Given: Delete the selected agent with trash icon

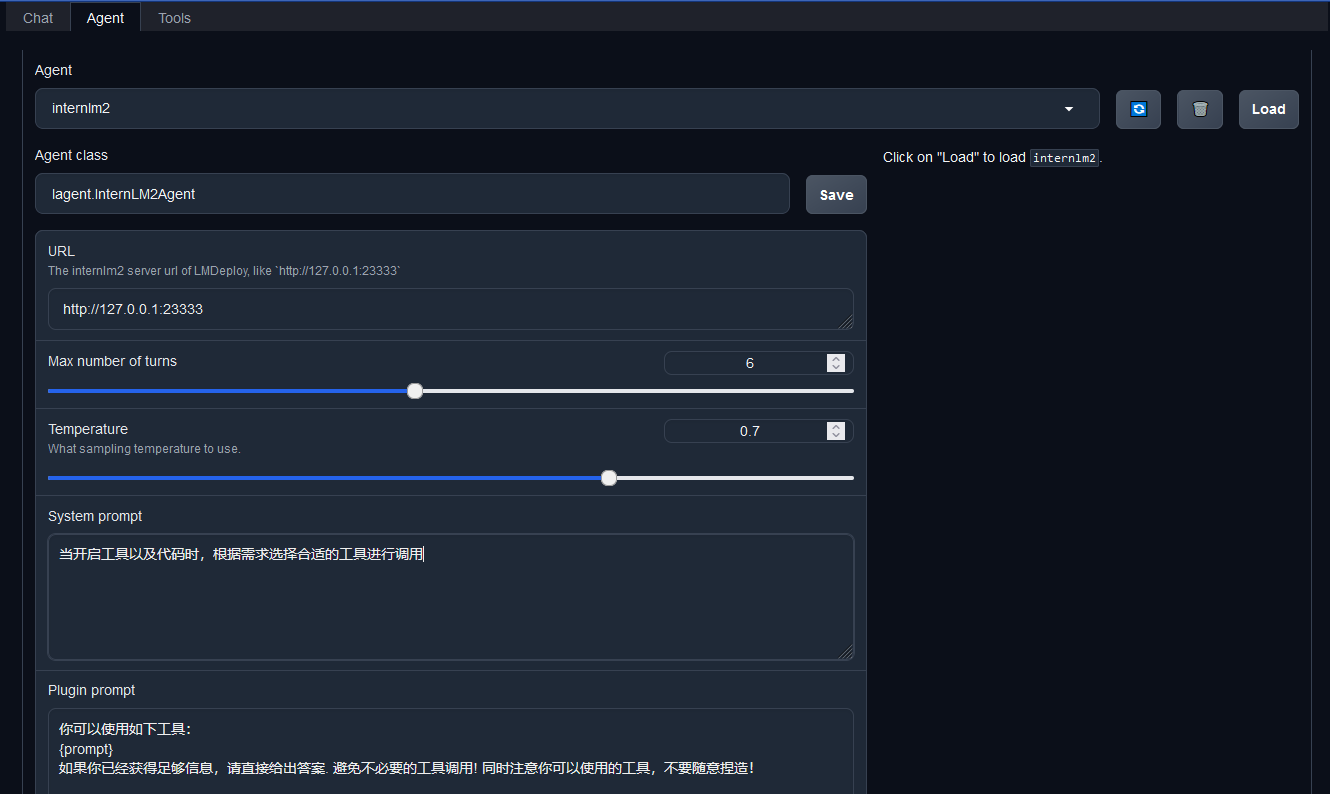Looking at the screenshot, I should [x=1200, y=109].
